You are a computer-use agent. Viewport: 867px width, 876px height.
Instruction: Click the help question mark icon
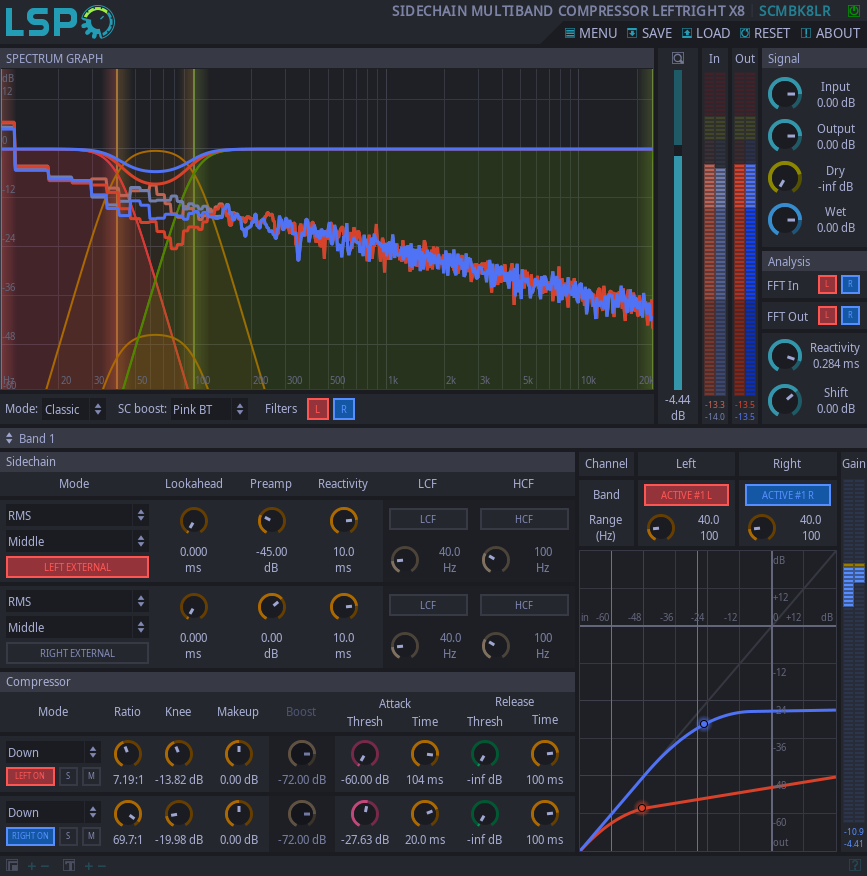(x=855, y=865)
